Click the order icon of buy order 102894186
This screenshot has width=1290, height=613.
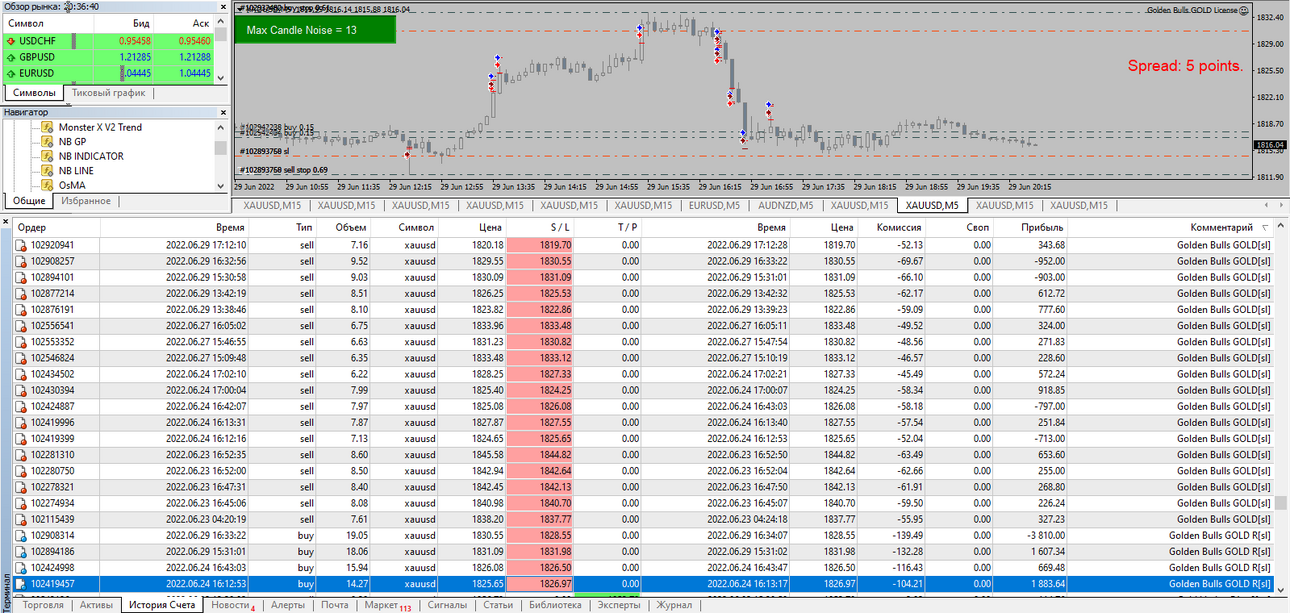pos(20,552)
